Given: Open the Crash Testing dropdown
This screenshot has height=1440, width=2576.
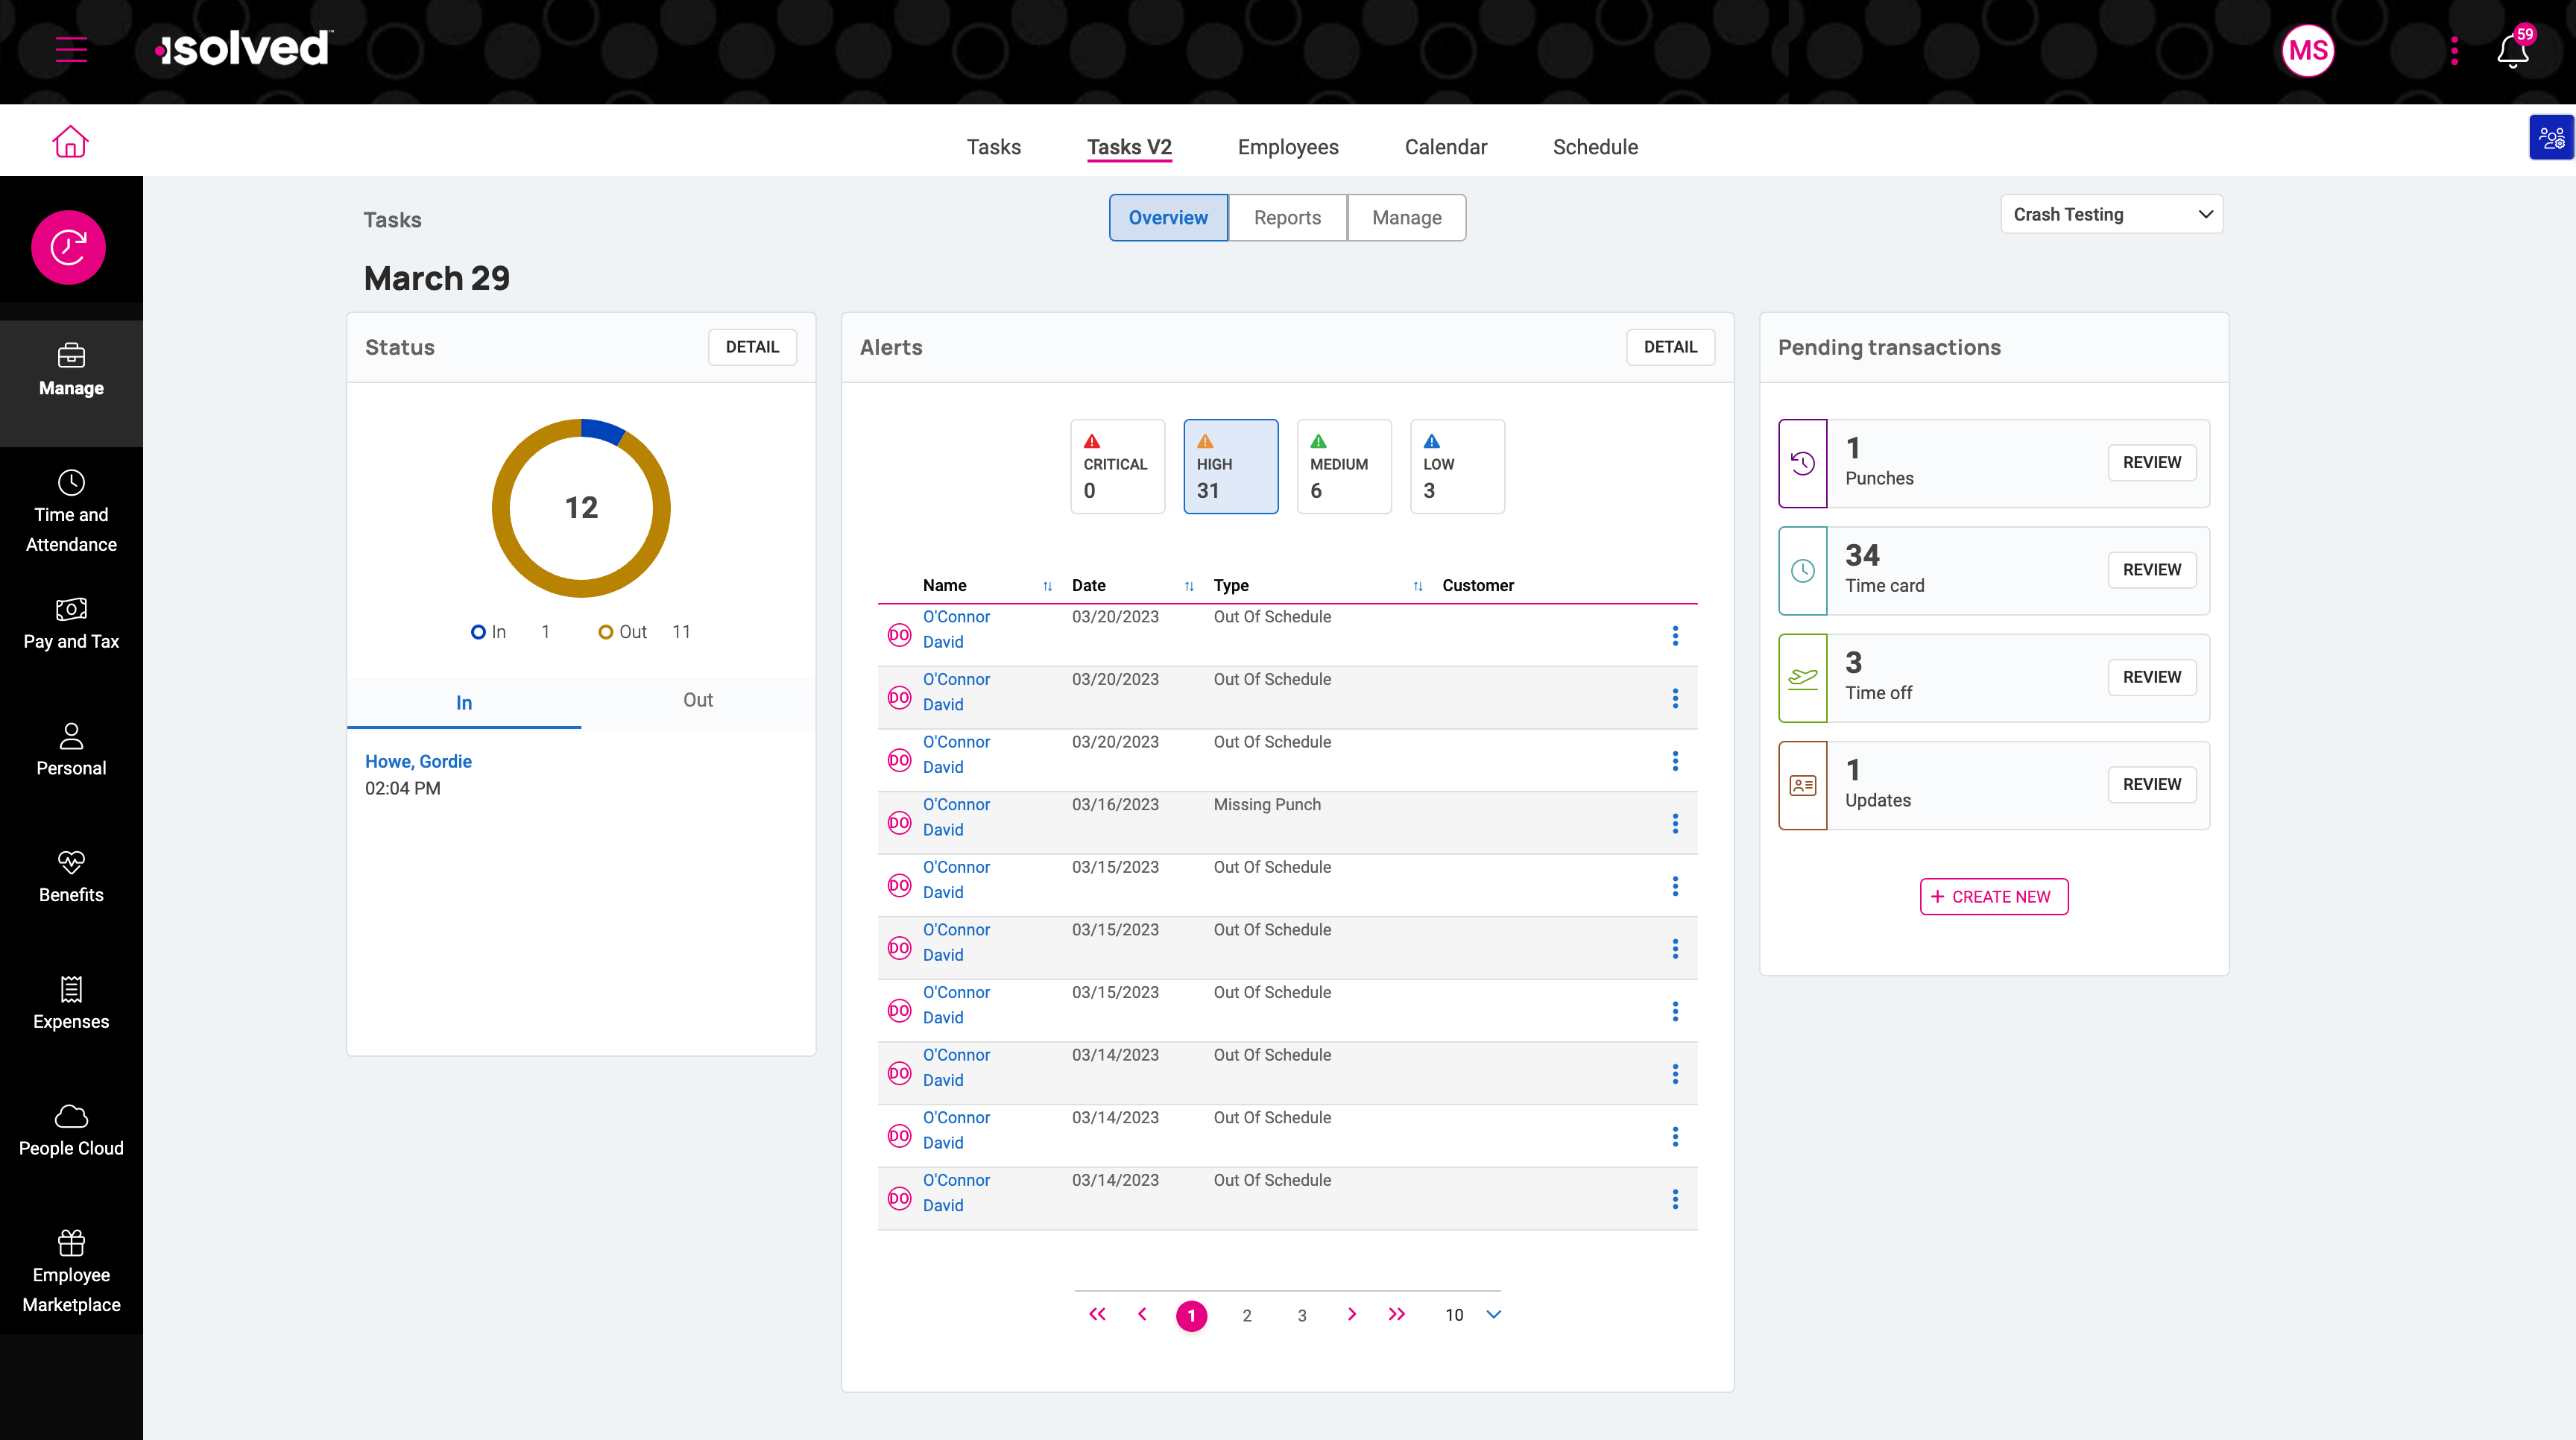Looking at the screenshot, I should [2111, 214].
